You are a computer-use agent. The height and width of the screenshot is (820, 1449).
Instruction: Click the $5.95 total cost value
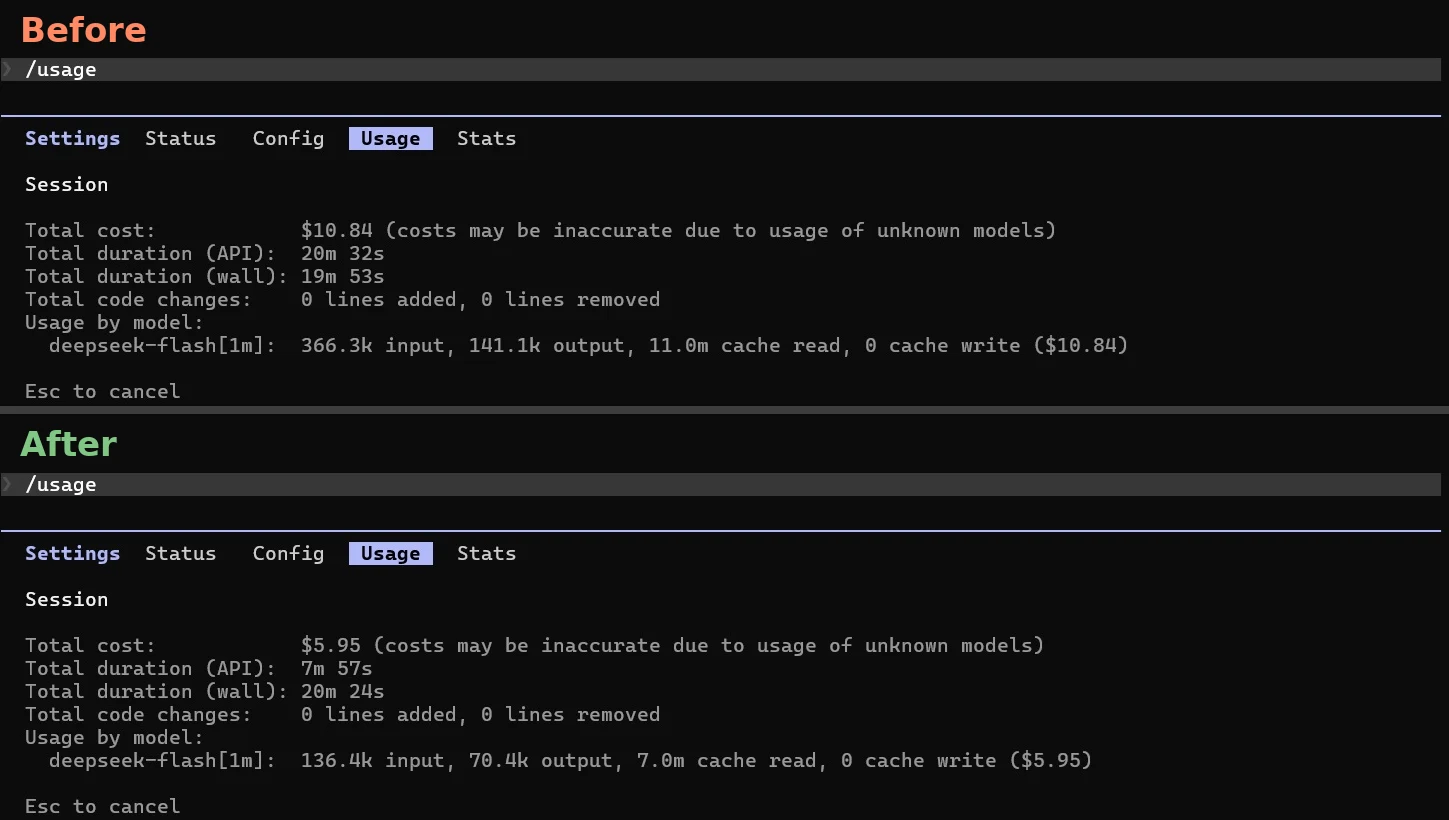pyautogui.click(x=331, y=646)
